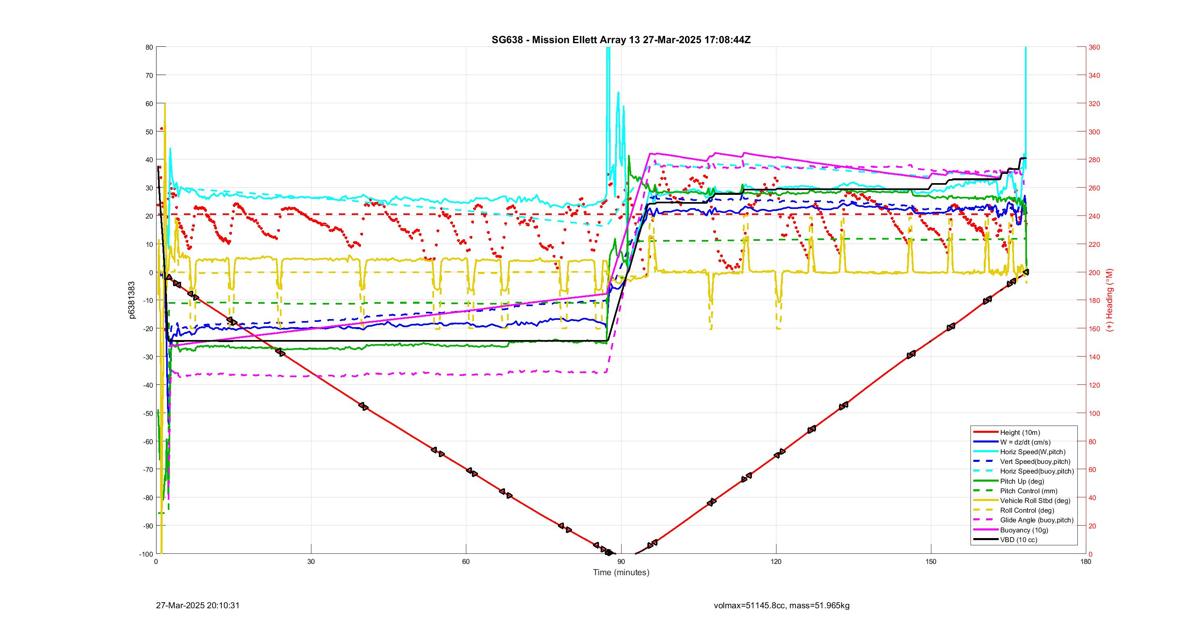This screenshot has width=1200, height=622.
Task: Click the '90' tick on the time axis
Action: tap(621, 561)
